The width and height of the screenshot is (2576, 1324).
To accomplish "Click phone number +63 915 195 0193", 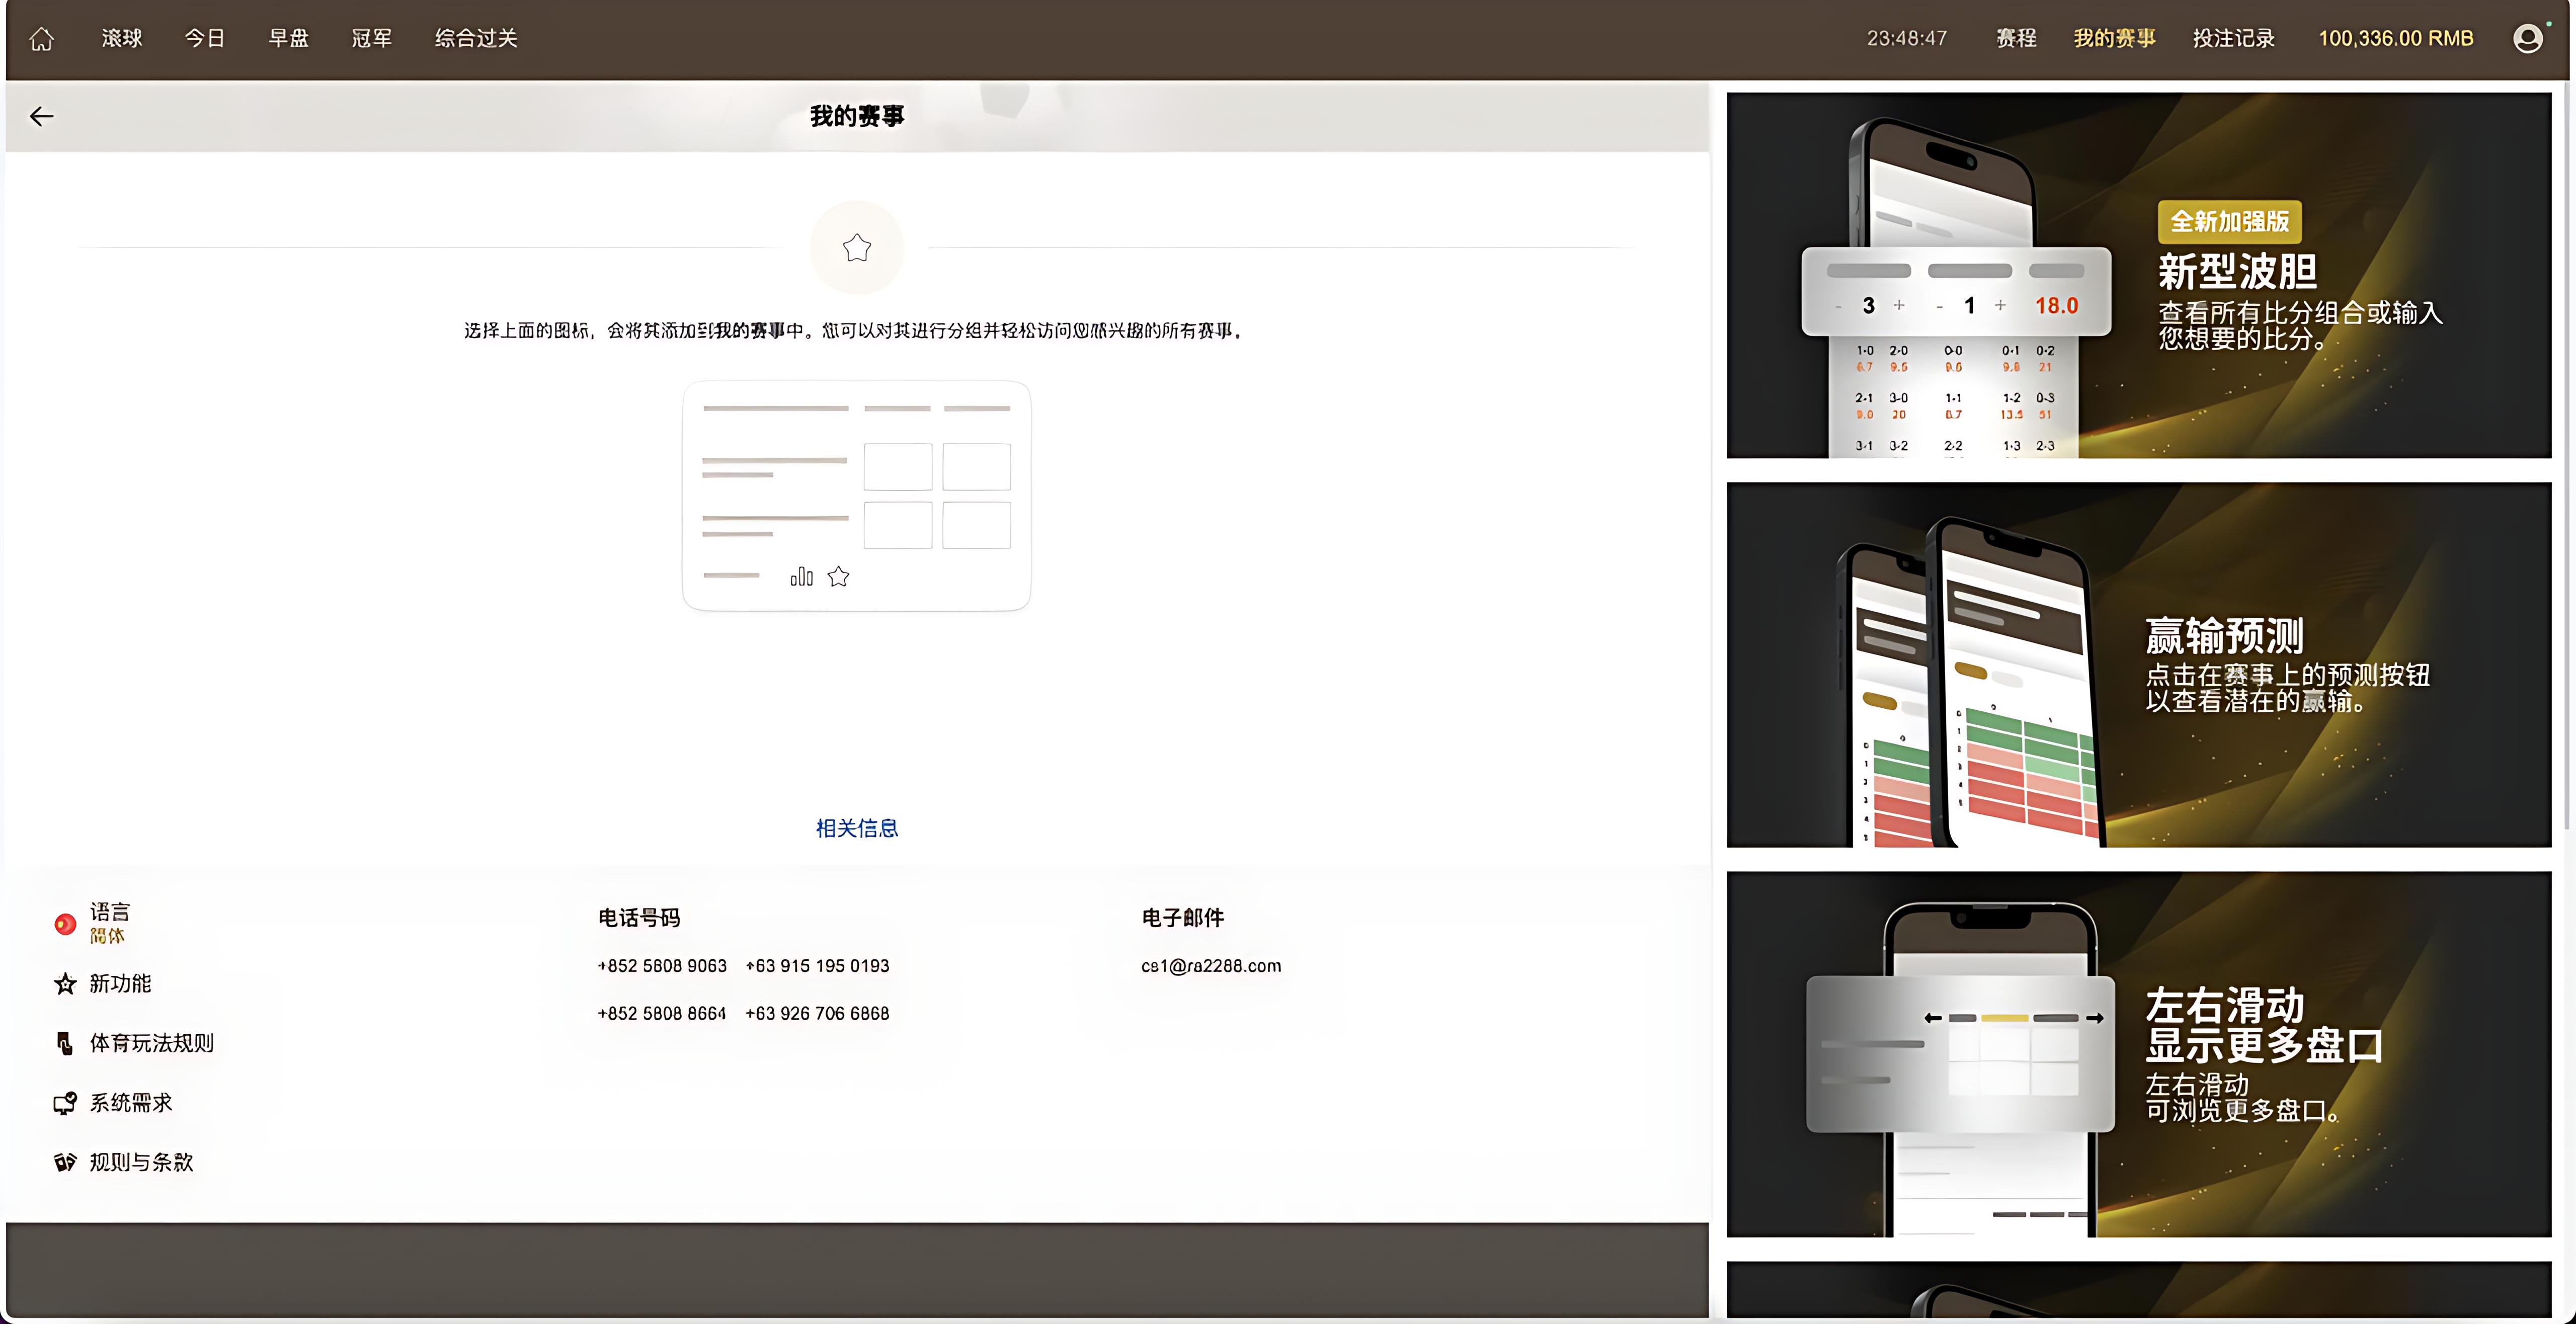I will pos(817,966).
